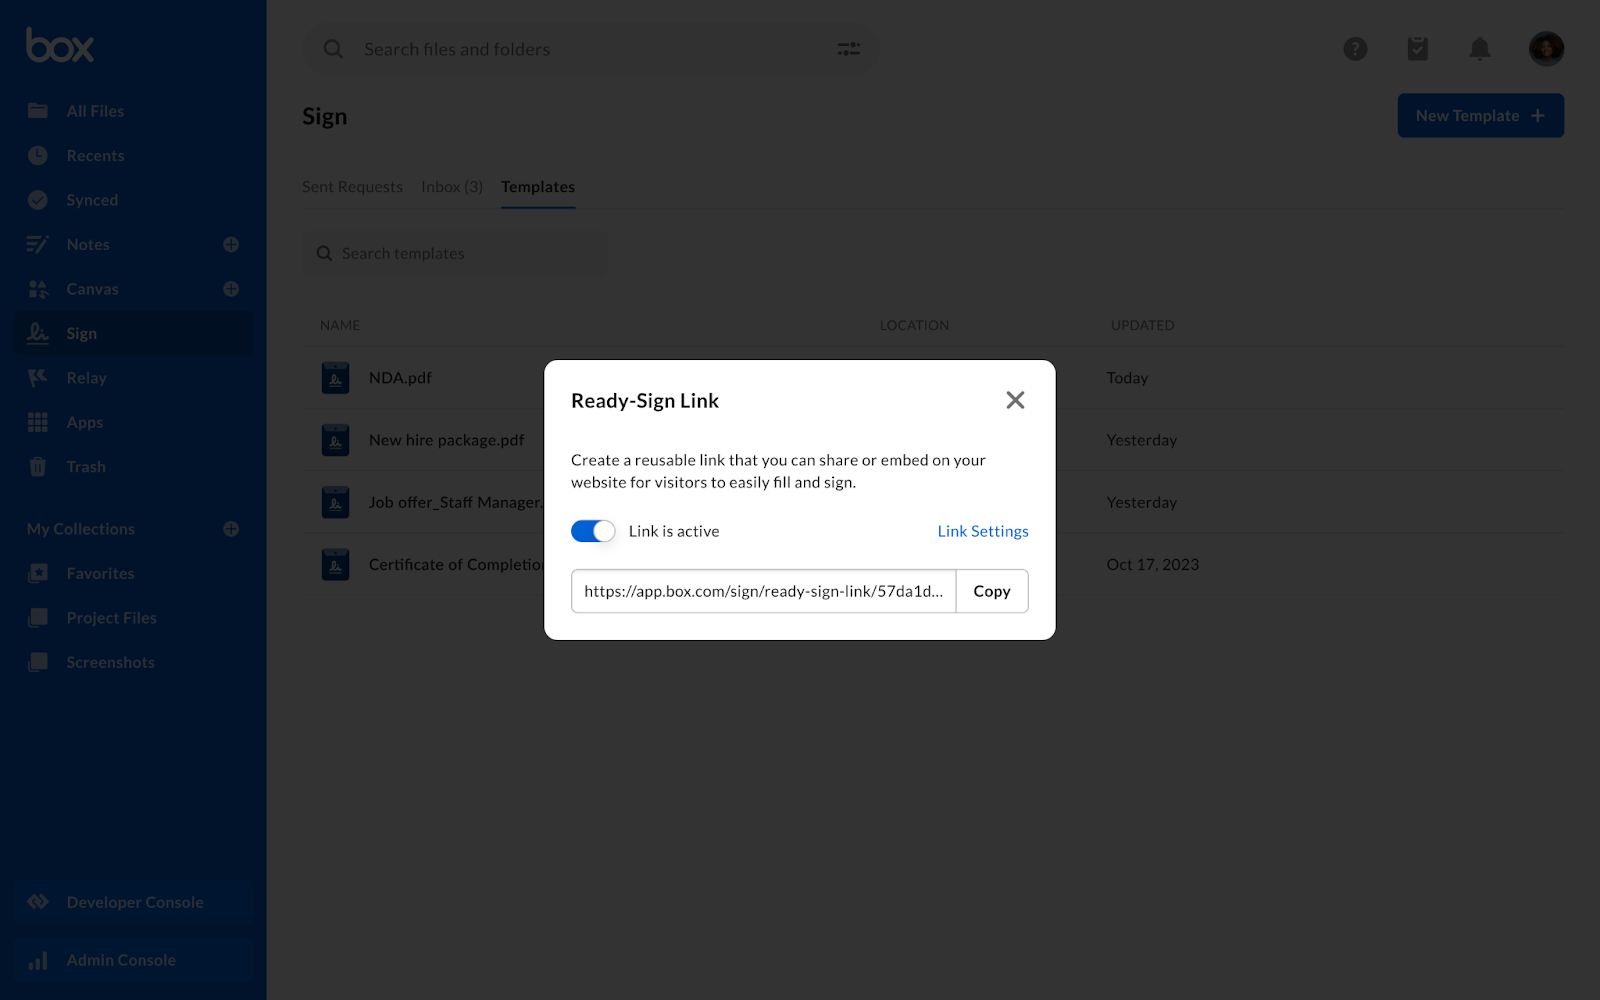Open the Help question mark icon
Screen dimensions: 1600x1000
point(1355,49)
